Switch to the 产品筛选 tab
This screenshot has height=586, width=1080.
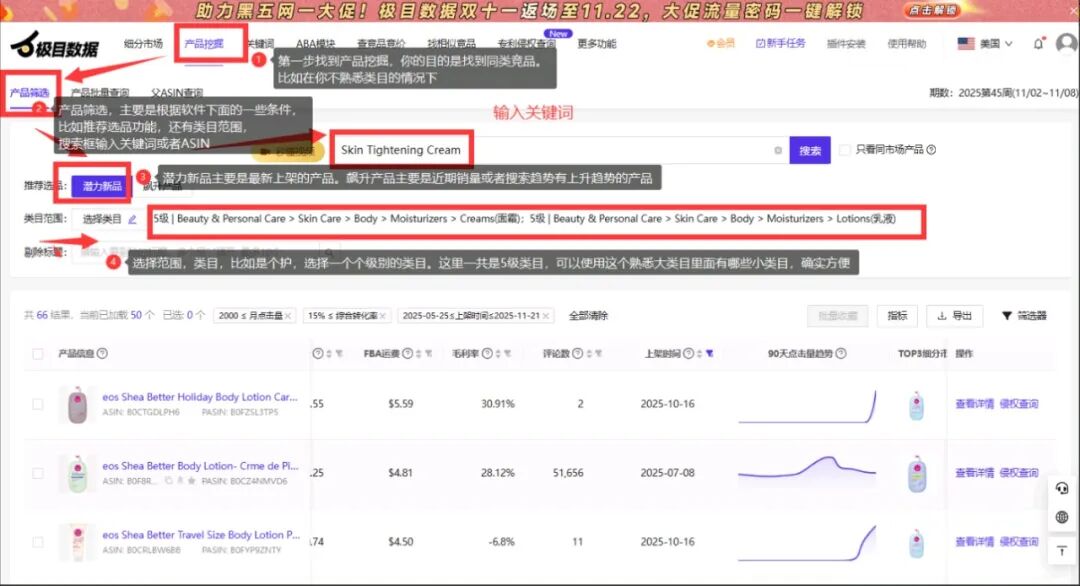[30, 92]
